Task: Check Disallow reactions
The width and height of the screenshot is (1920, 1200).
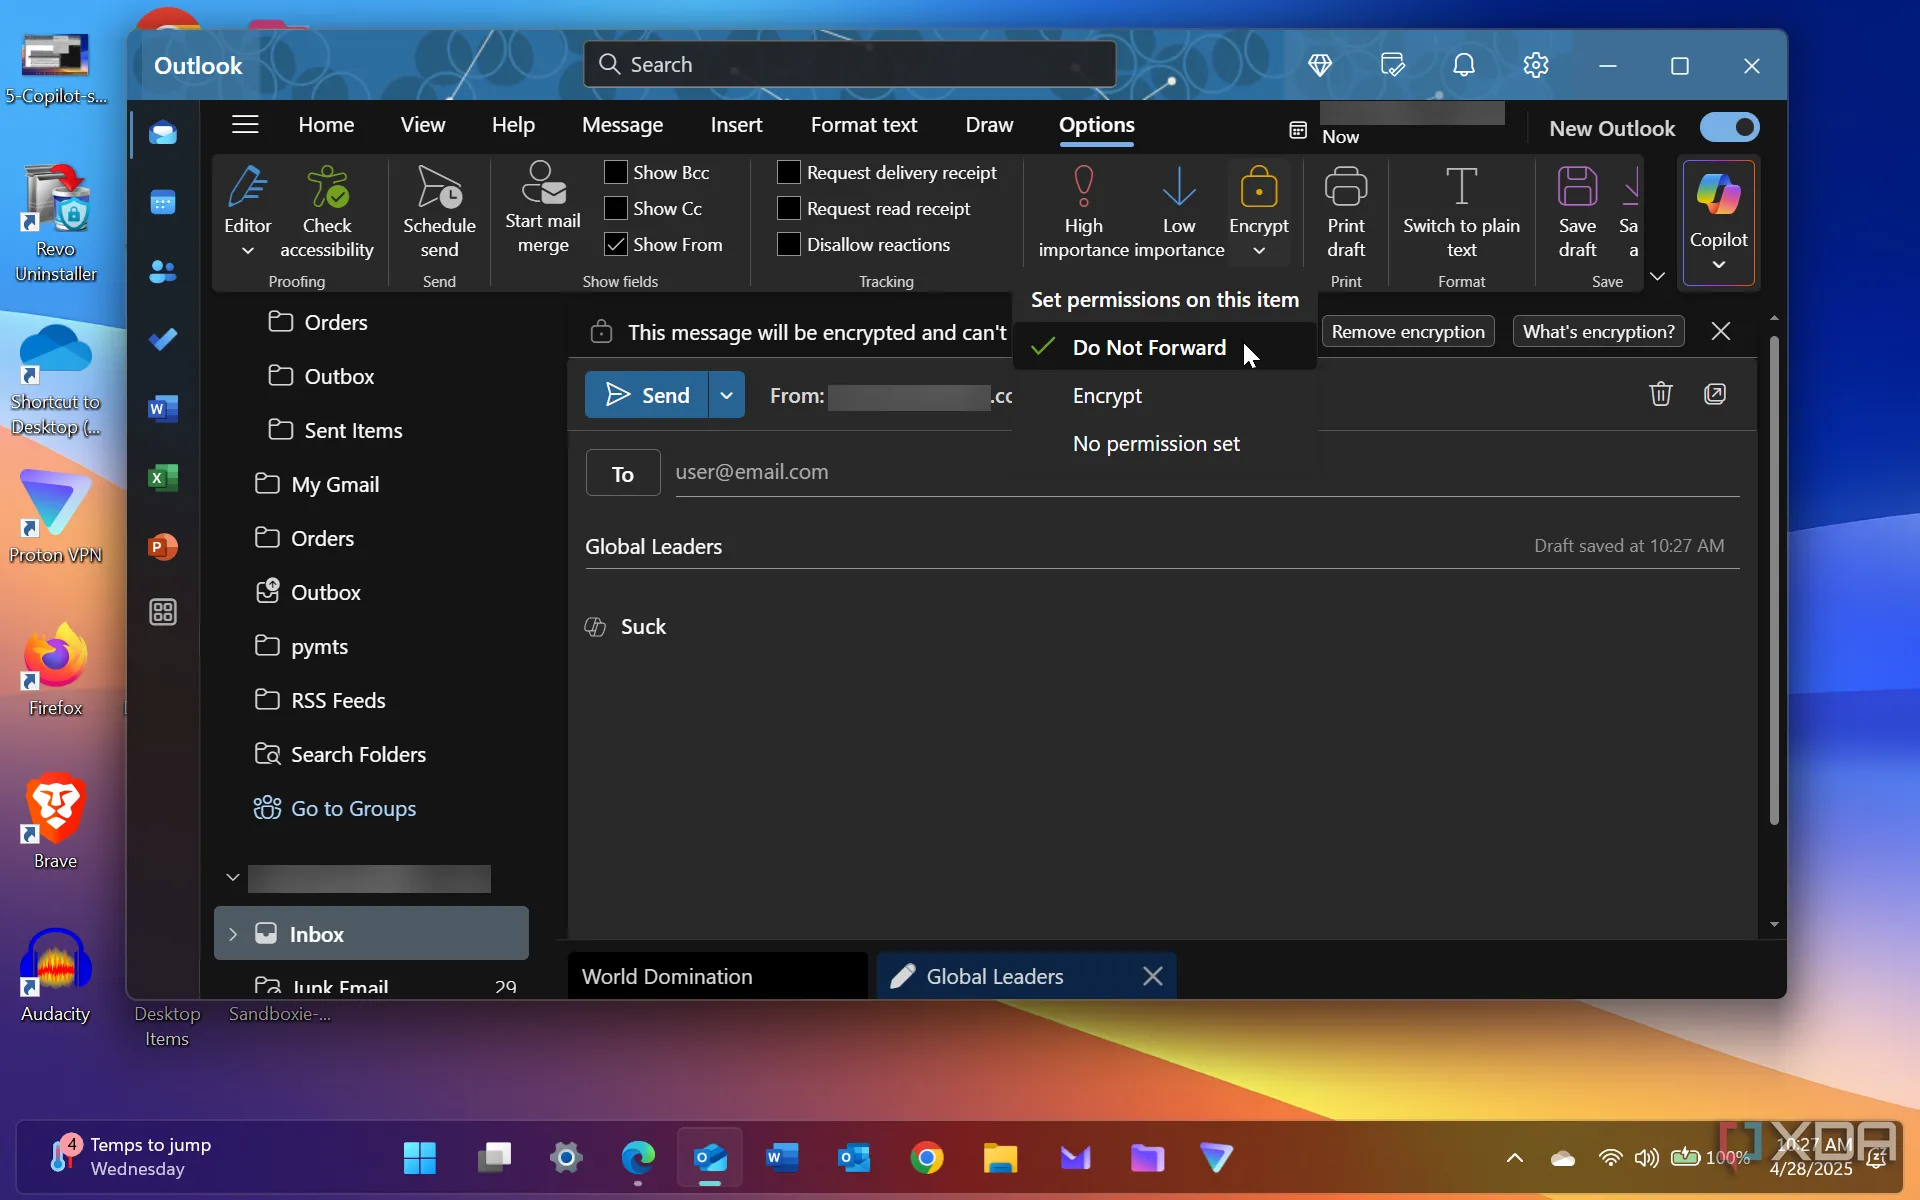Action: pyautogui.click(x=789, y=244)
